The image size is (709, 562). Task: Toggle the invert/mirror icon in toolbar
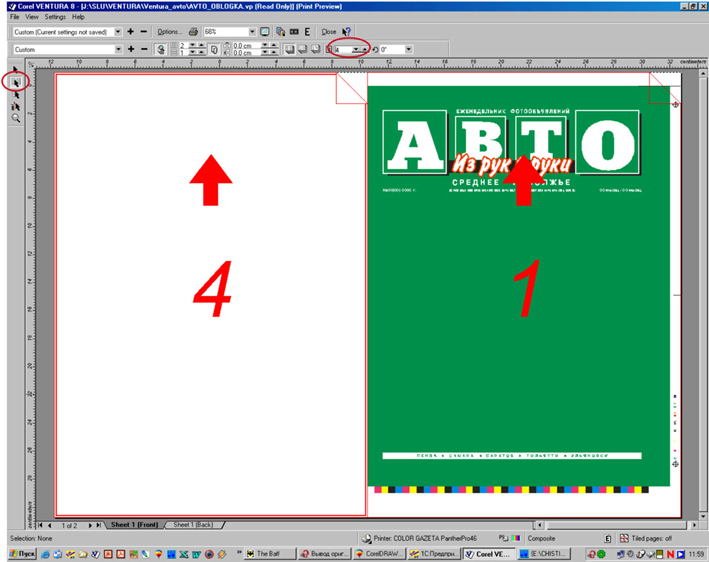coord(294,32)
